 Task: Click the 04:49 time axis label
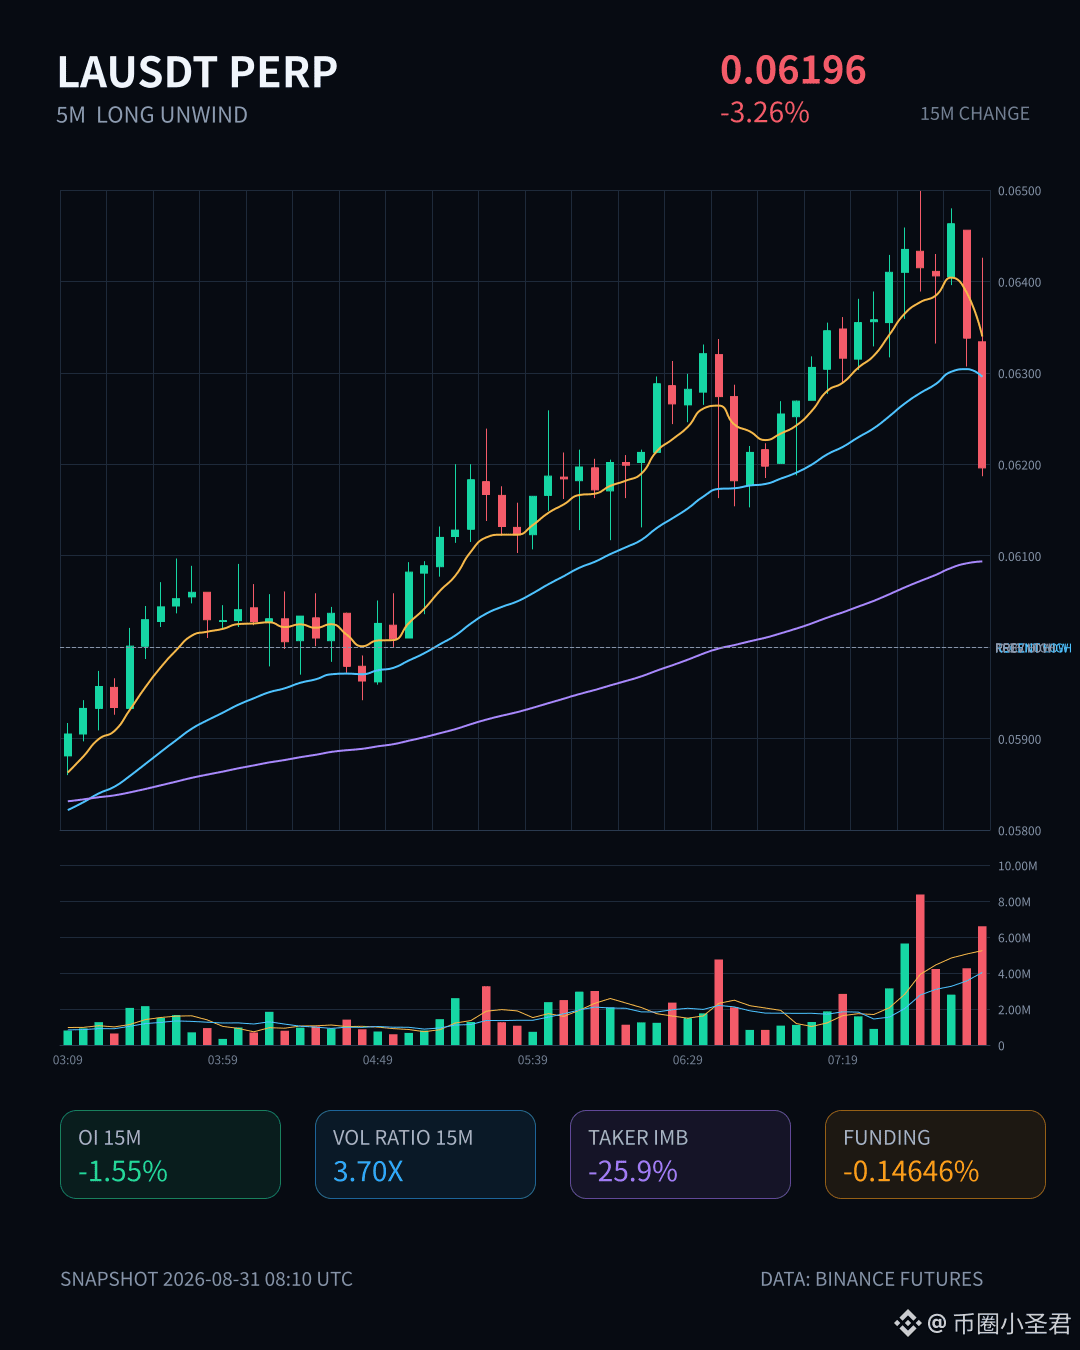click(378, 1060)
